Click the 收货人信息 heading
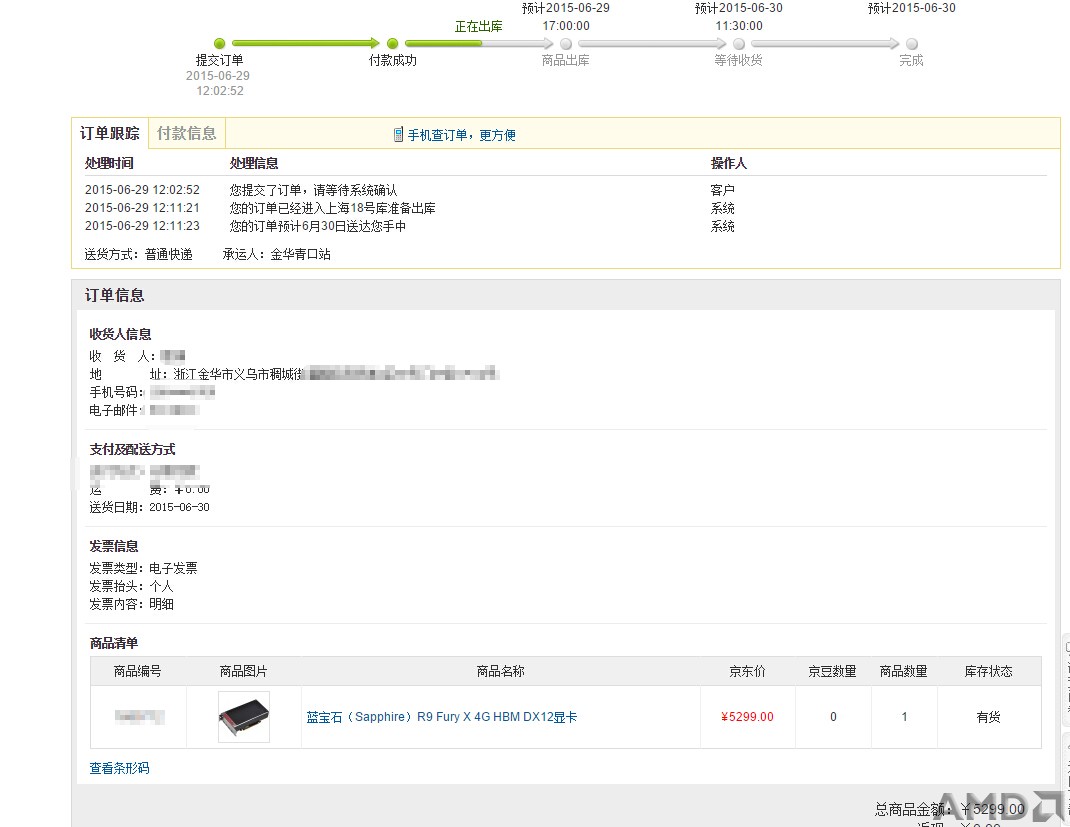Screen dimensions: 1070x827 coord(120,334)
